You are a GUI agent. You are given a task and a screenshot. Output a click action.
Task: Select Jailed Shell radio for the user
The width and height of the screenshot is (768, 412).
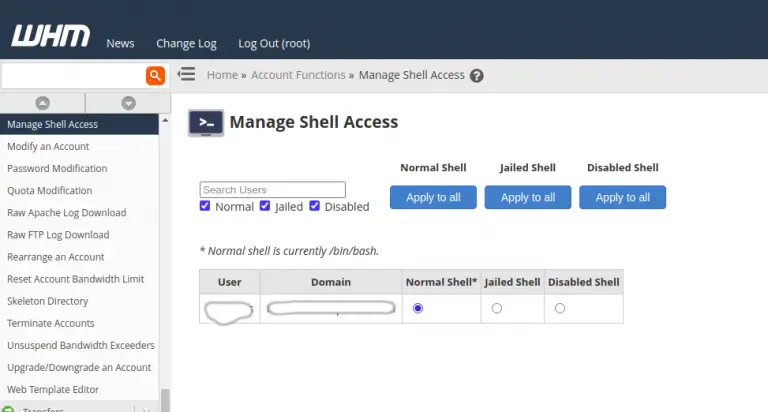(x=497, y=308)
